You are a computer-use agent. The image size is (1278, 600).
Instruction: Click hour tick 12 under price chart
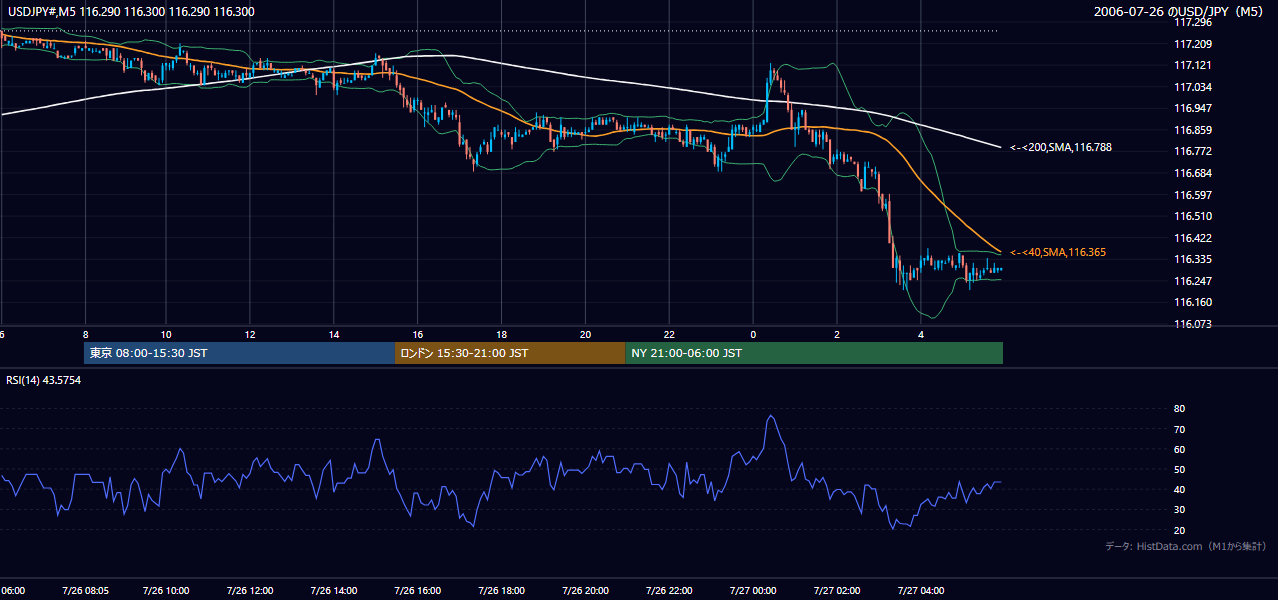coord(250,335)
